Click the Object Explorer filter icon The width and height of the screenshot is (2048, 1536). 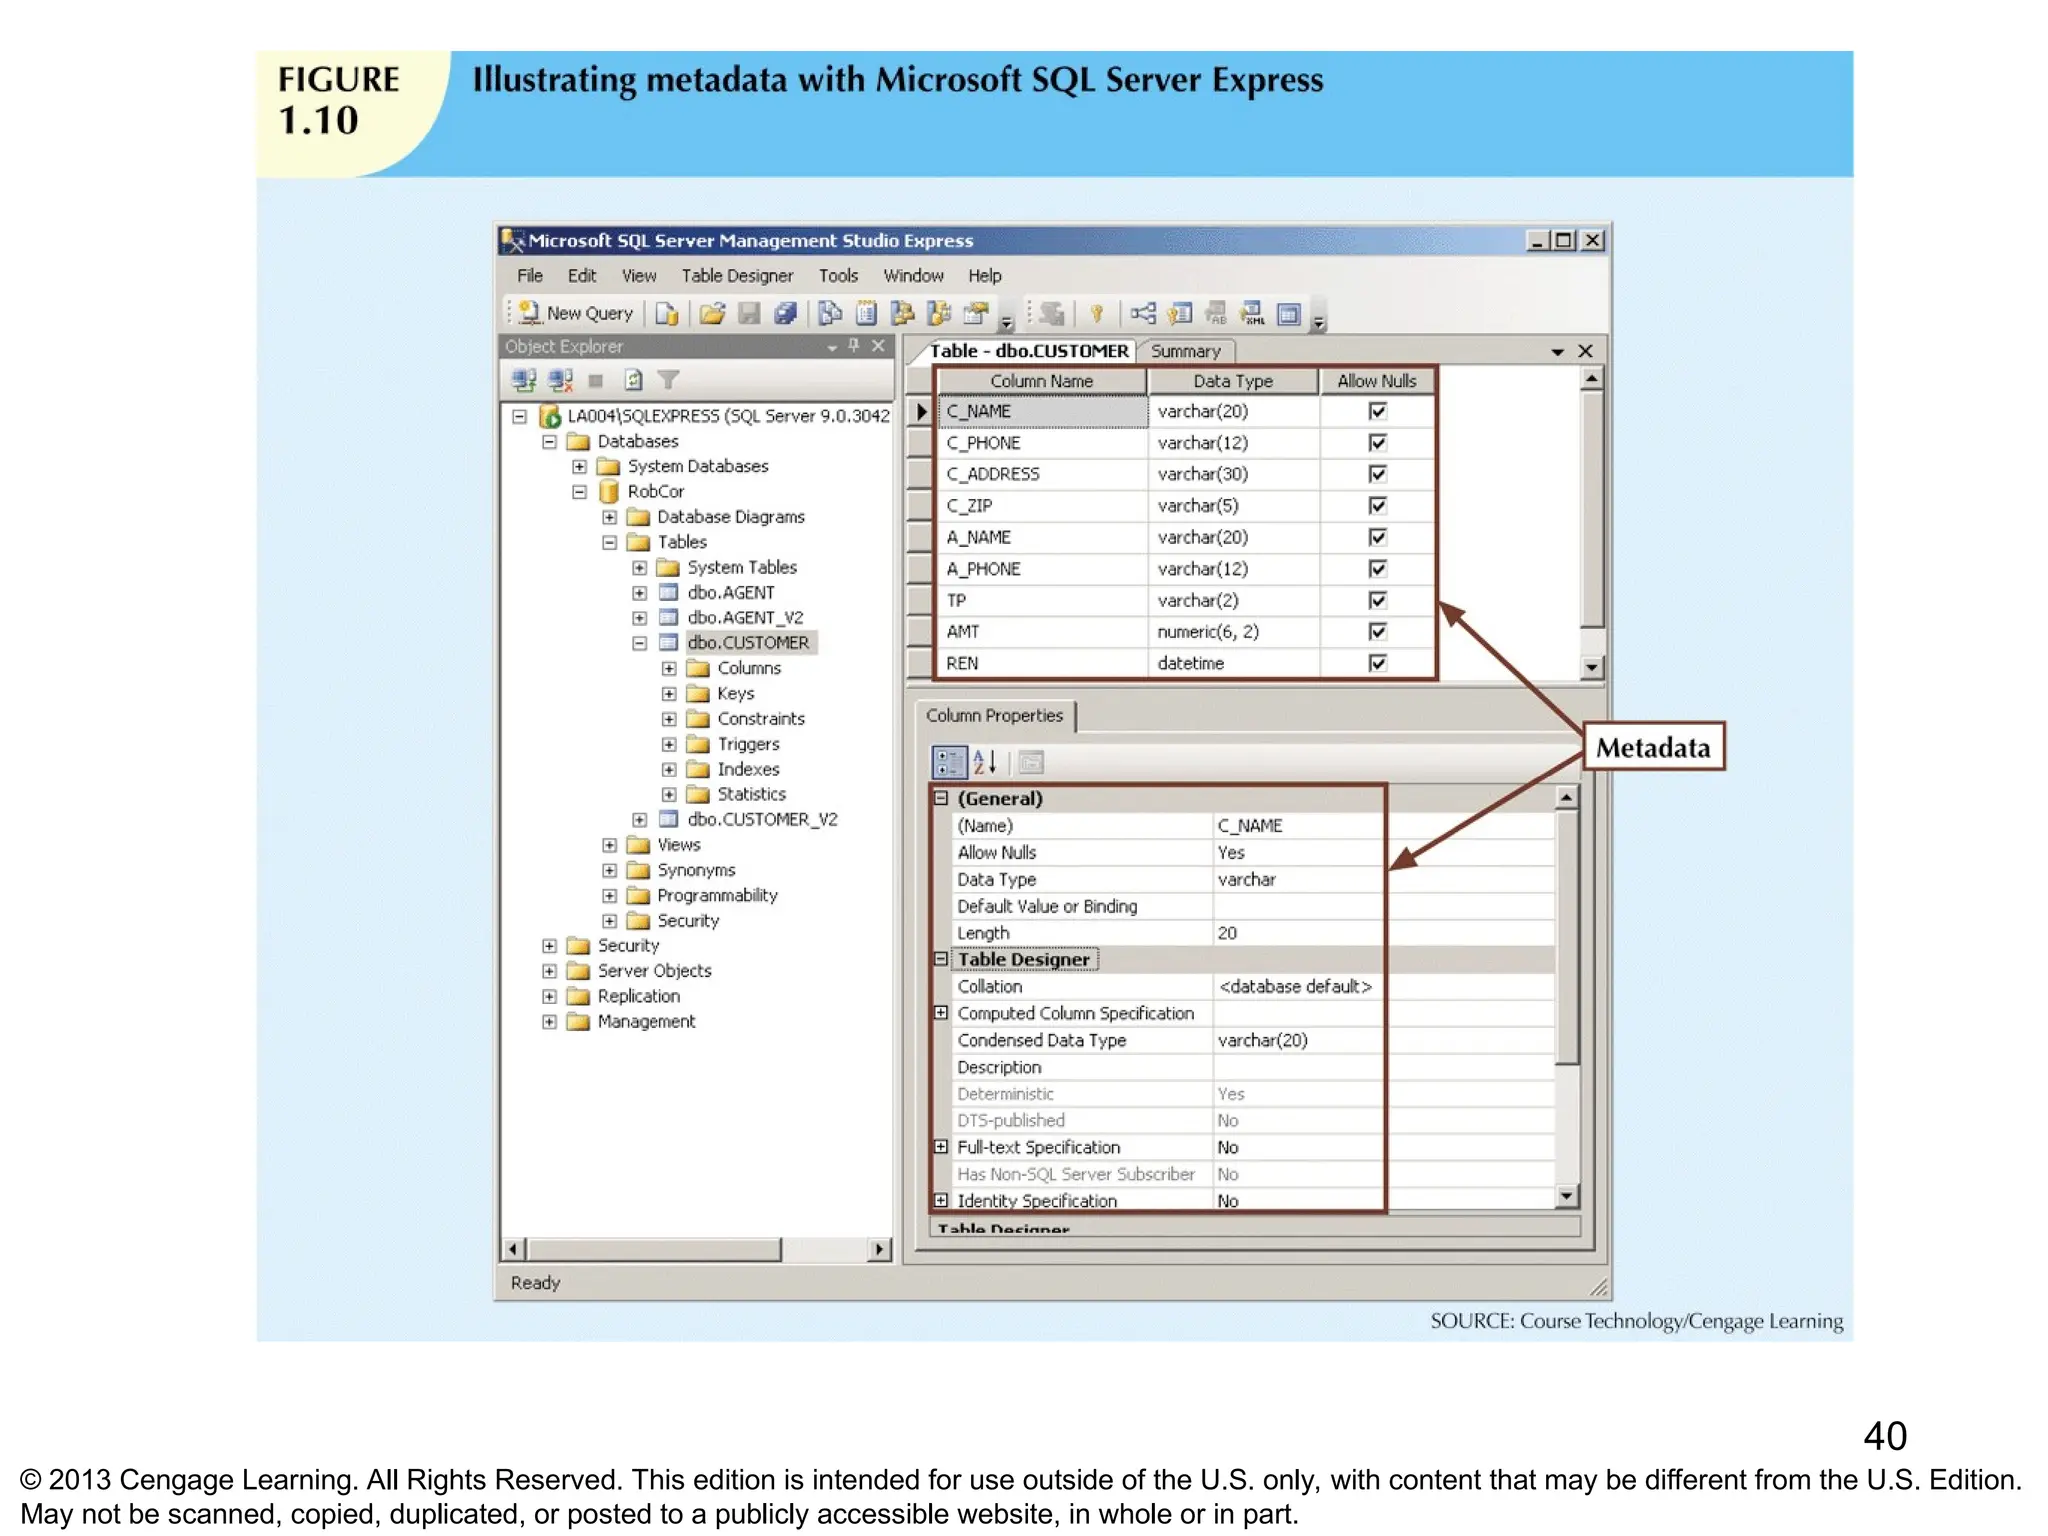pos(668,380)
